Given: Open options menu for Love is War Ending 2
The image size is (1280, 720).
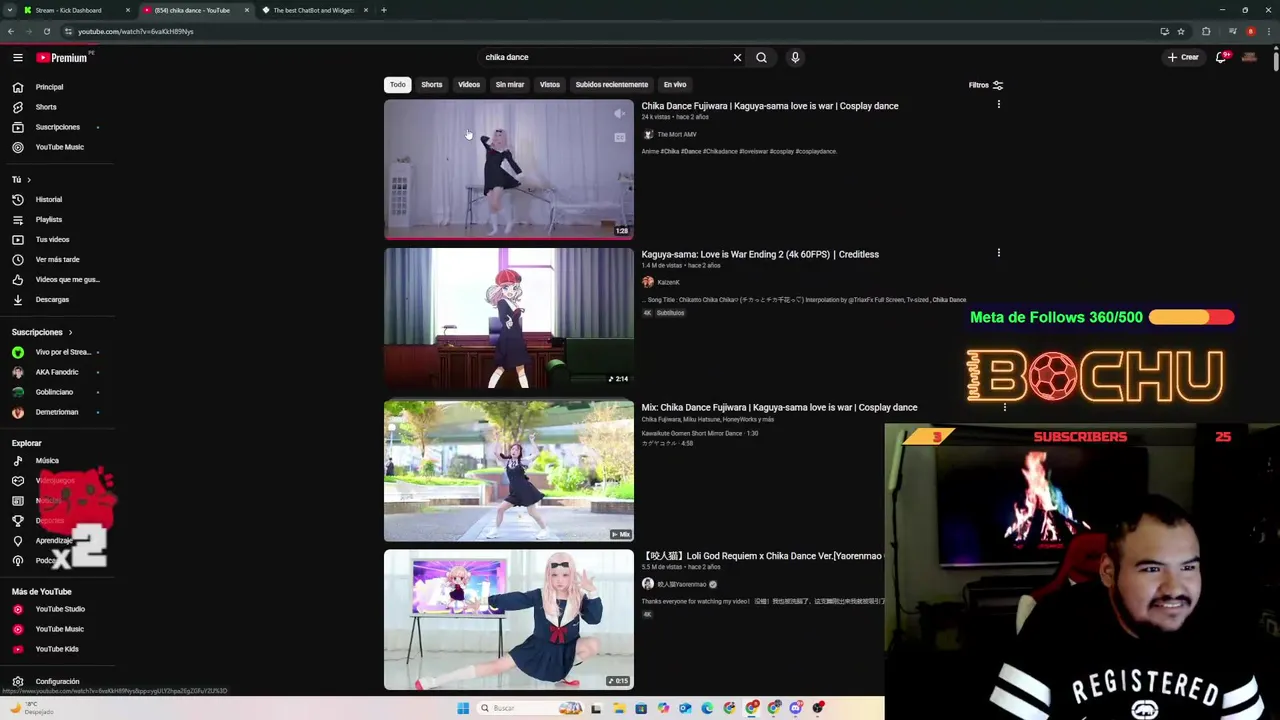Looking at the screenshot, I should point(998,253).
